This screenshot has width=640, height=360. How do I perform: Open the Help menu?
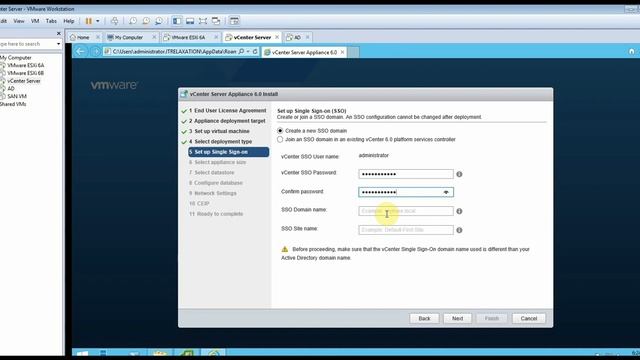(x=69, y=21)
